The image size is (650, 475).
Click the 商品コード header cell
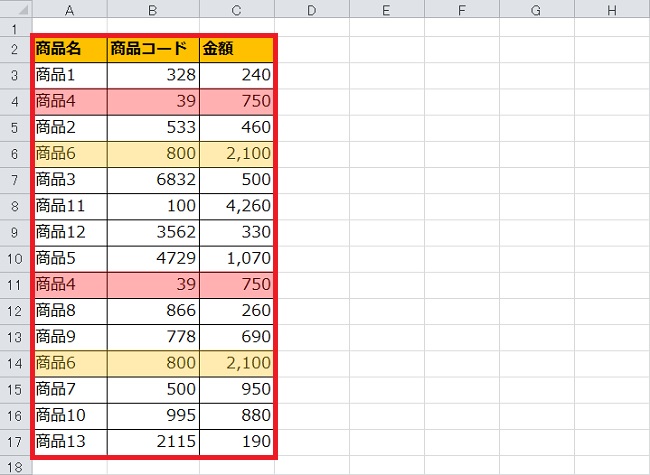(x=153, y=49)
